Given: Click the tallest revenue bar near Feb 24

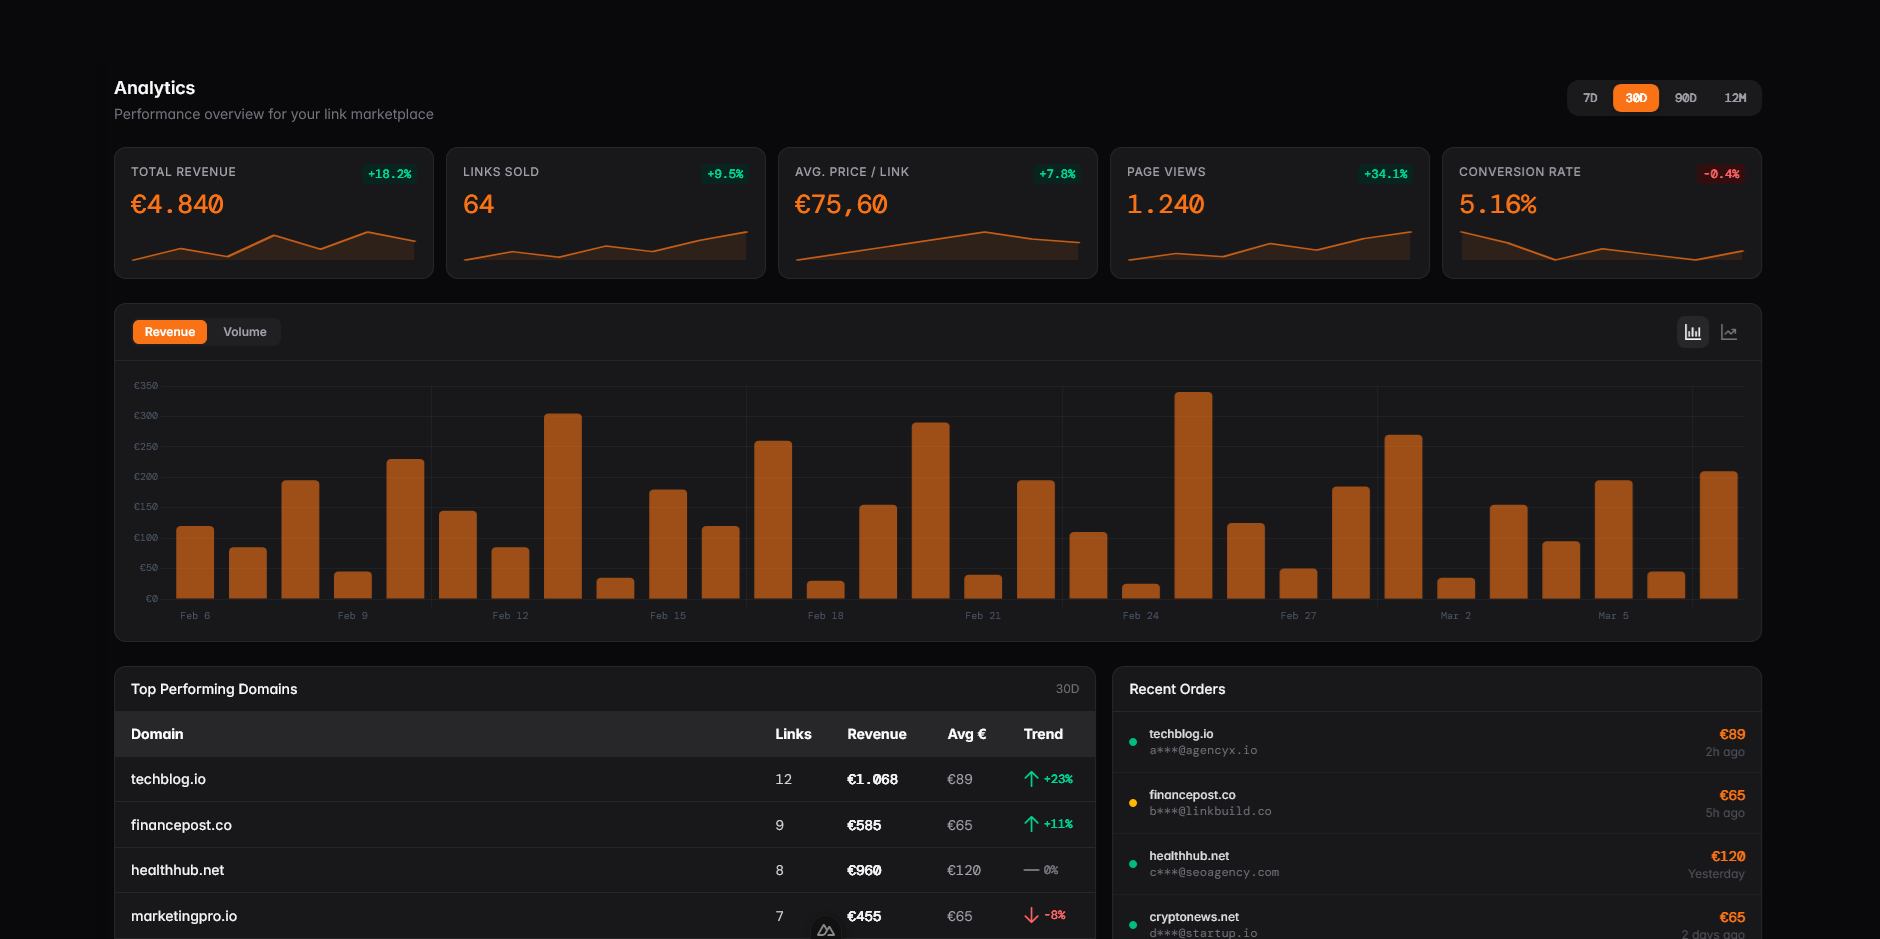Looking at the screenshot, I should (1195, 497).
